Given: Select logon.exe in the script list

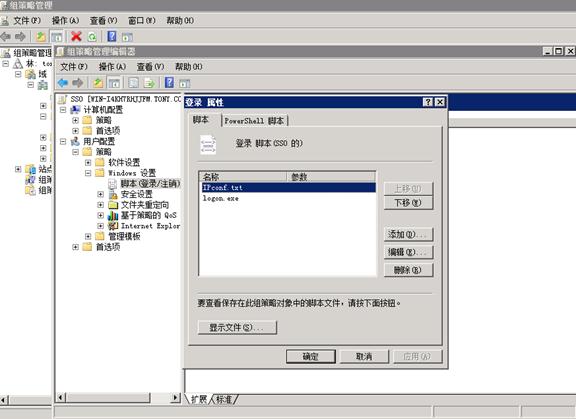Looking at the screenshot, I should tap(221, 198).
